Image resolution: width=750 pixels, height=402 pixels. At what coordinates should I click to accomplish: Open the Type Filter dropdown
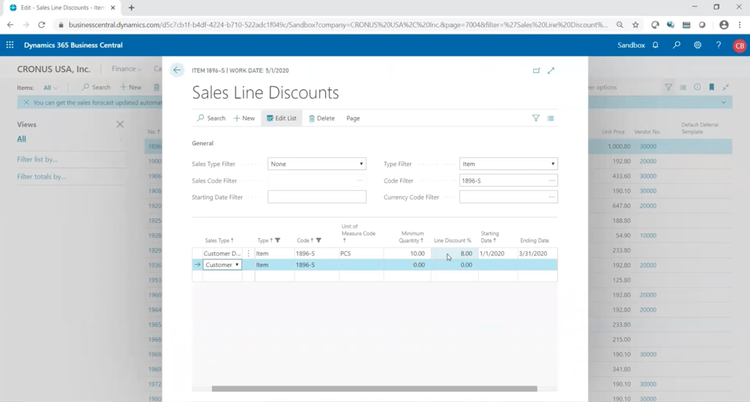pyautogui.click(x=508, y=164)
